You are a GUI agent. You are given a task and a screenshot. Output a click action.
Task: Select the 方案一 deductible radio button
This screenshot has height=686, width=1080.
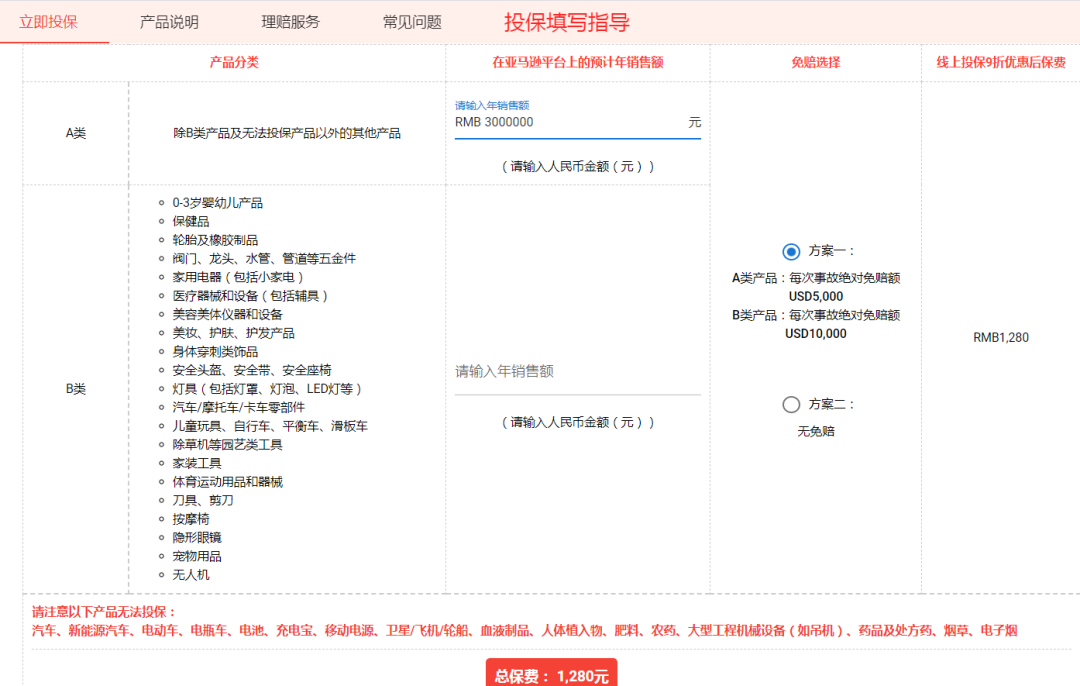point(791,251)
